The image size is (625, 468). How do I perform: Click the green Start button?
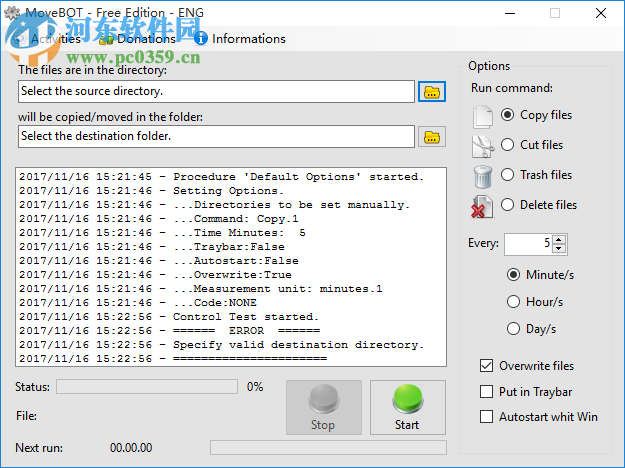(408, 407)
